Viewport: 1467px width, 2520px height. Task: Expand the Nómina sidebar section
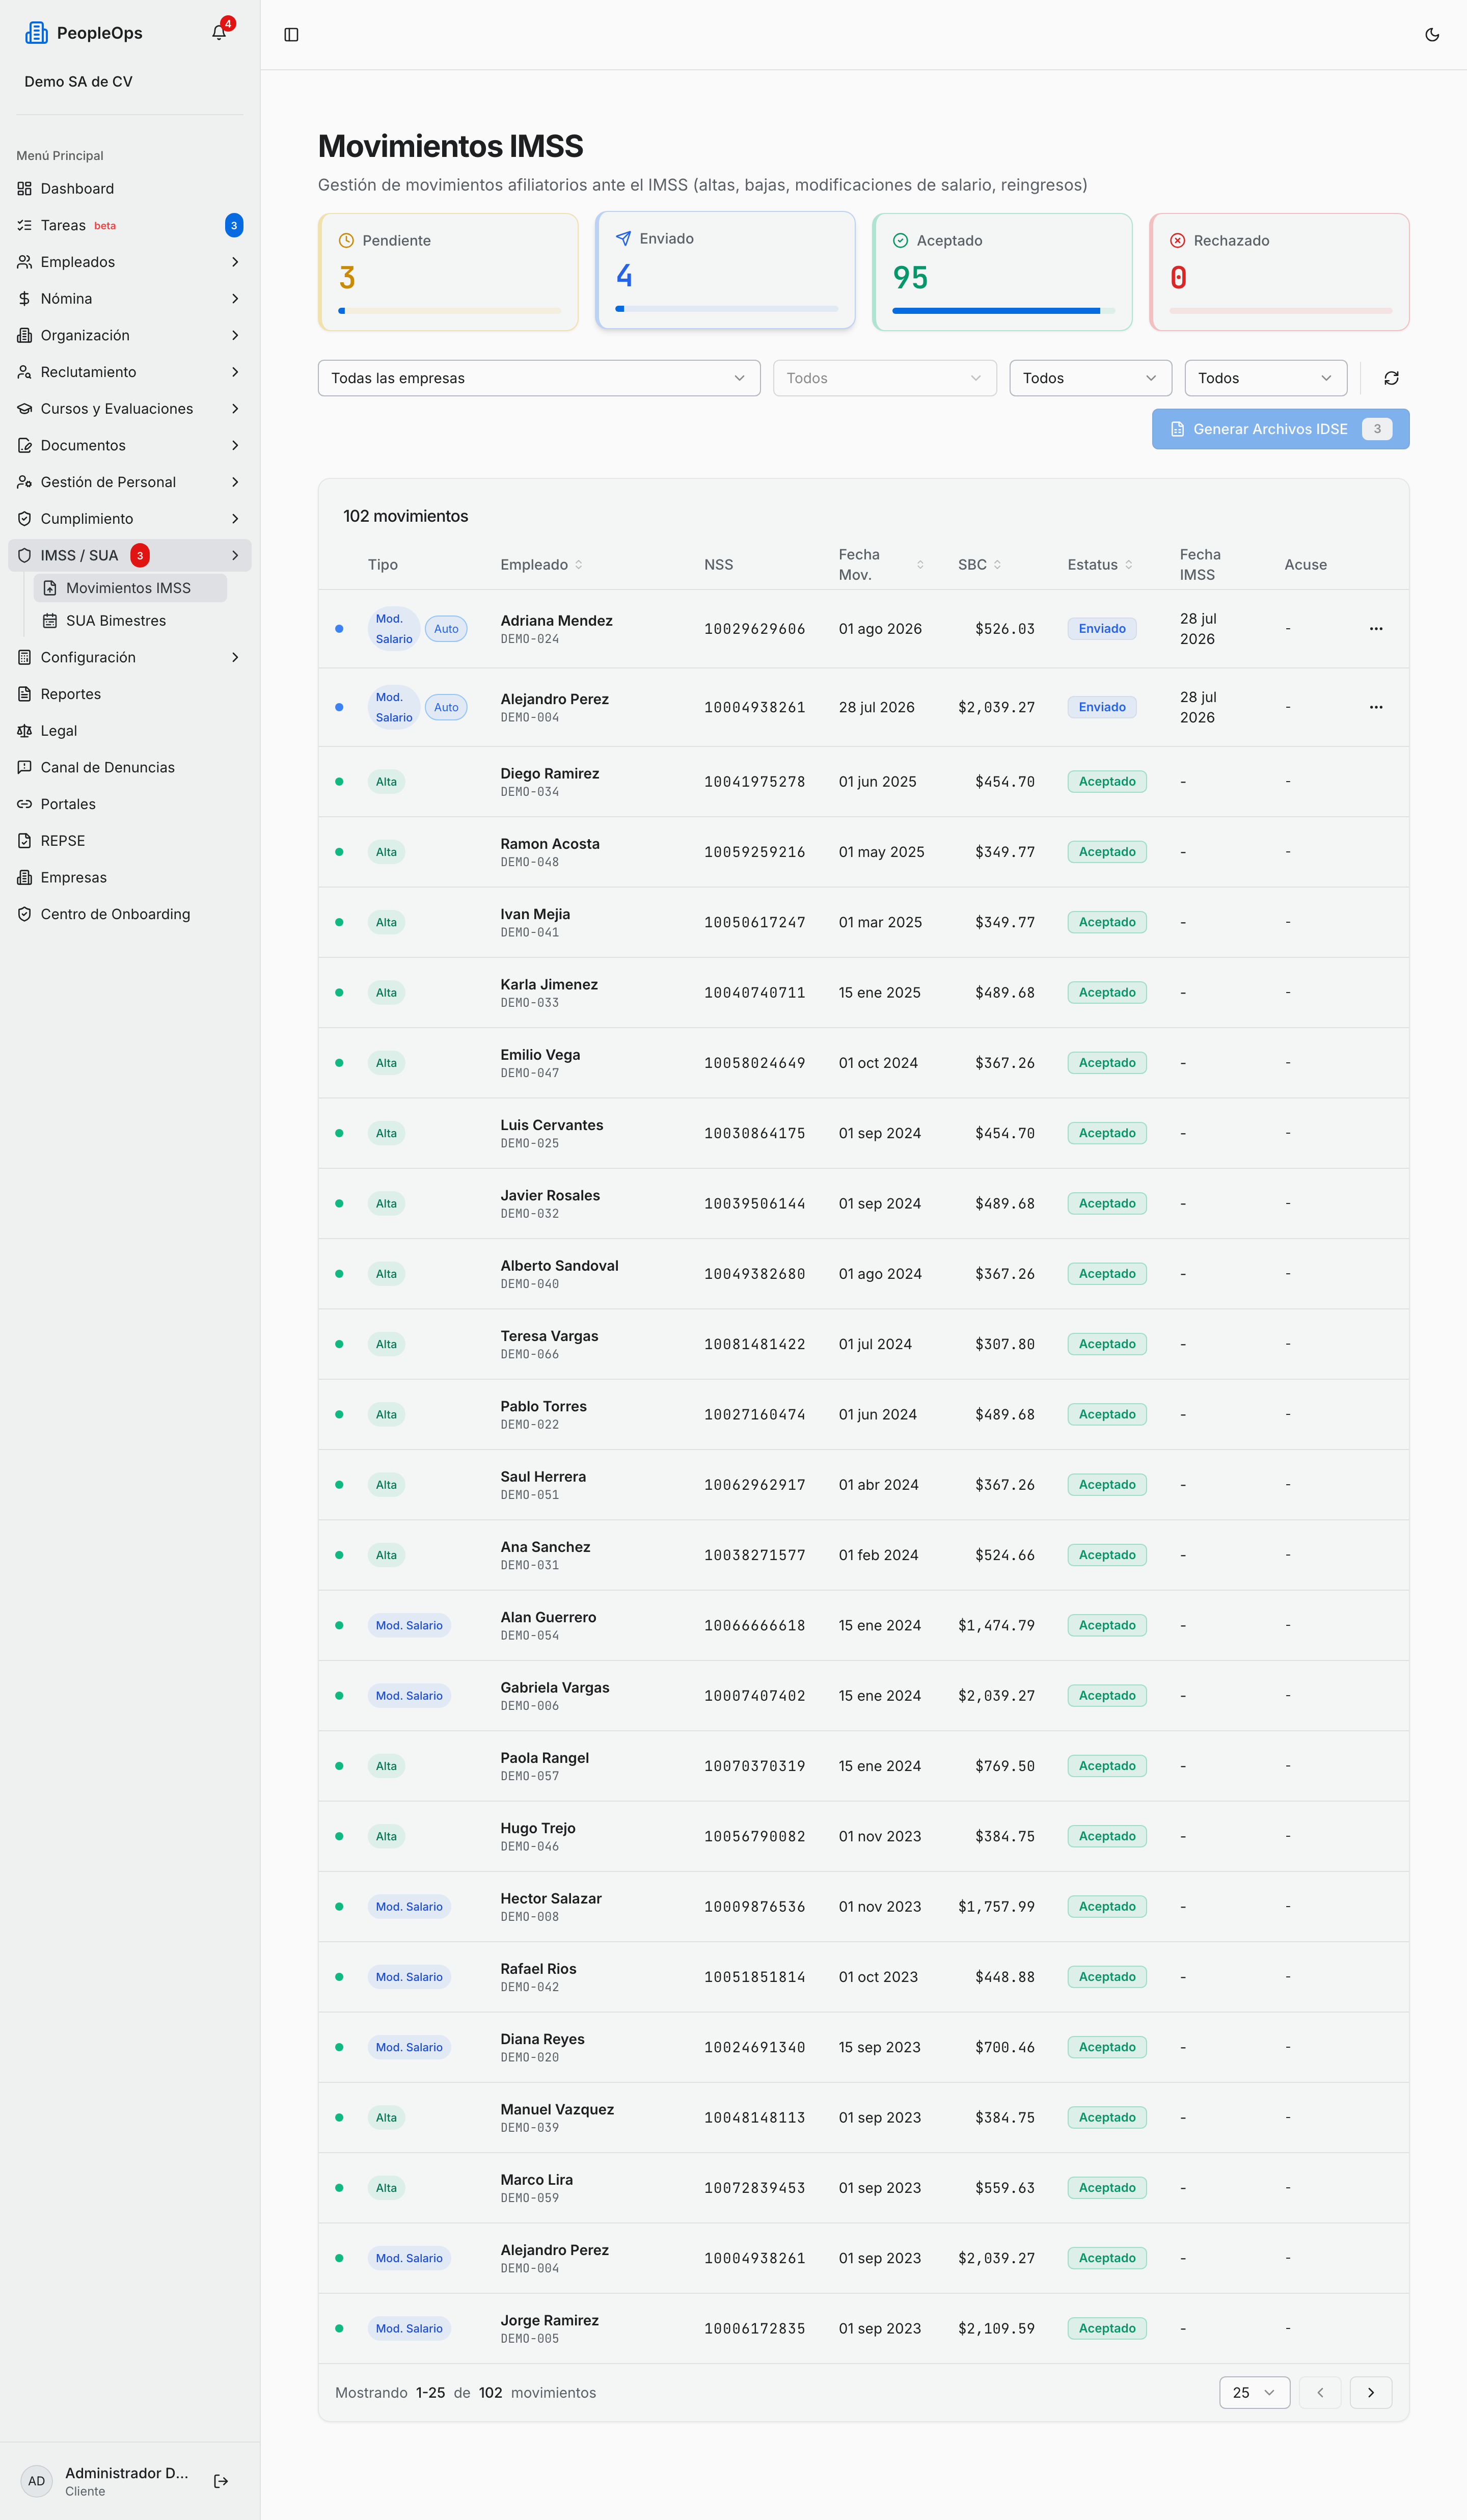pyautogui.click(x=129, y=298)
